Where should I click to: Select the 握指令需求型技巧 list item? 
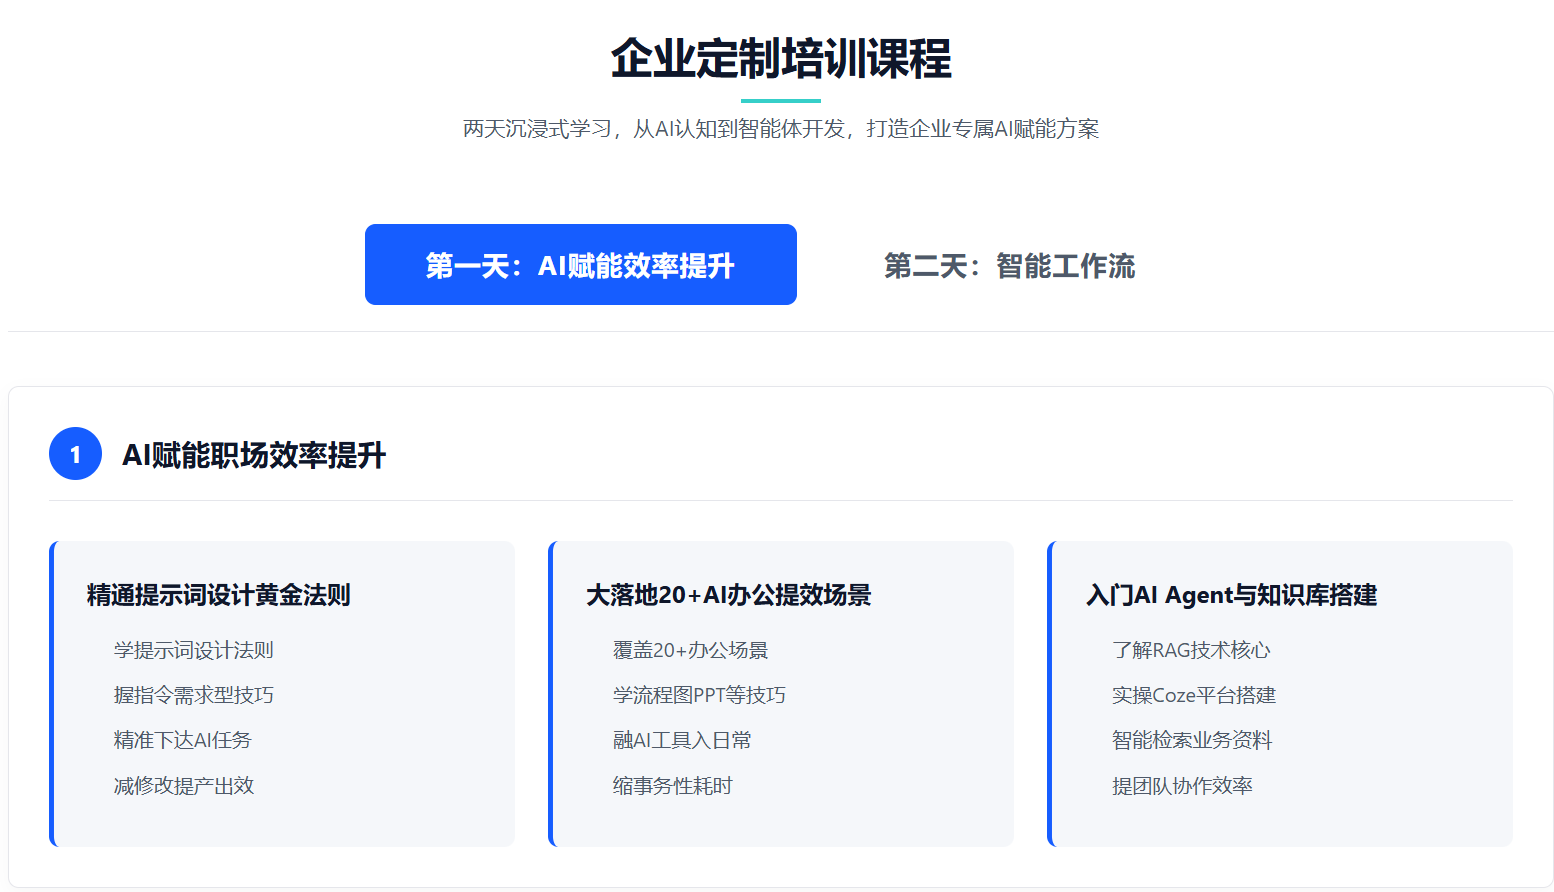193,695
